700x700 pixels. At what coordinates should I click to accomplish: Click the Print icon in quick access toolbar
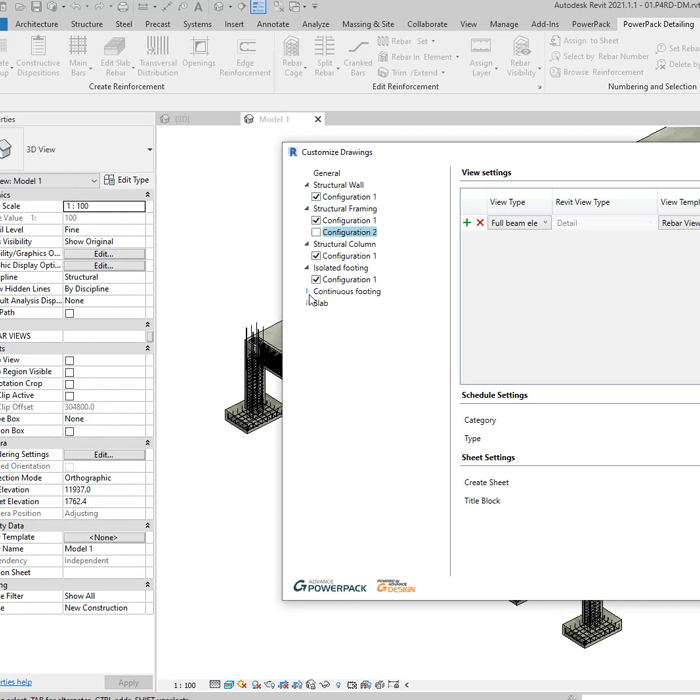[123, 7]
